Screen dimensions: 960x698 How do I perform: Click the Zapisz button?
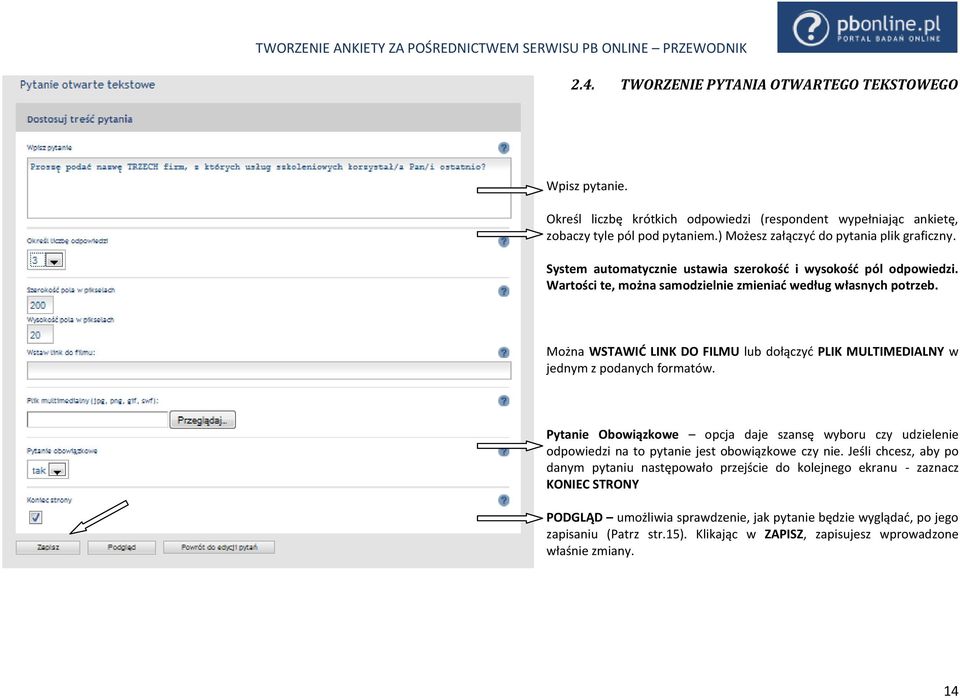[48, 547]
